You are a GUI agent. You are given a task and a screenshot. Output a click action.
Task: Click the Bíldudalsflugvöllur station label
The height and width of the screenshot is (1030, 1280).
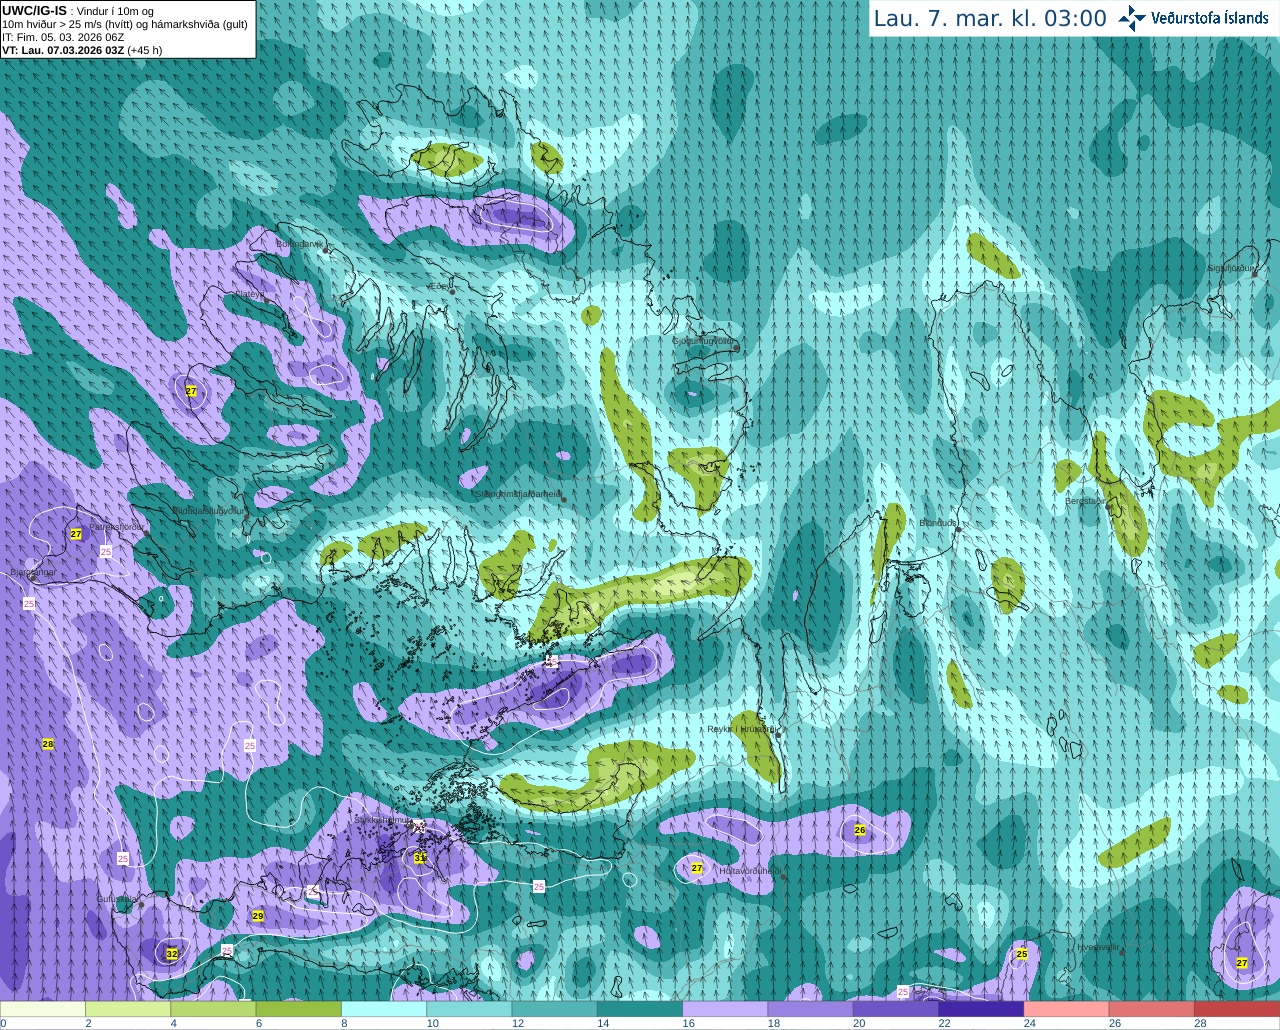pos(208,510)
